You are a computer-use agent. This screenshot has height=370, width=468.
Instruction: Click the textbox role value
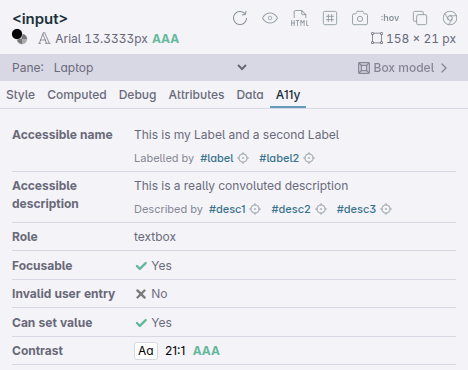[x=155, y=237]
